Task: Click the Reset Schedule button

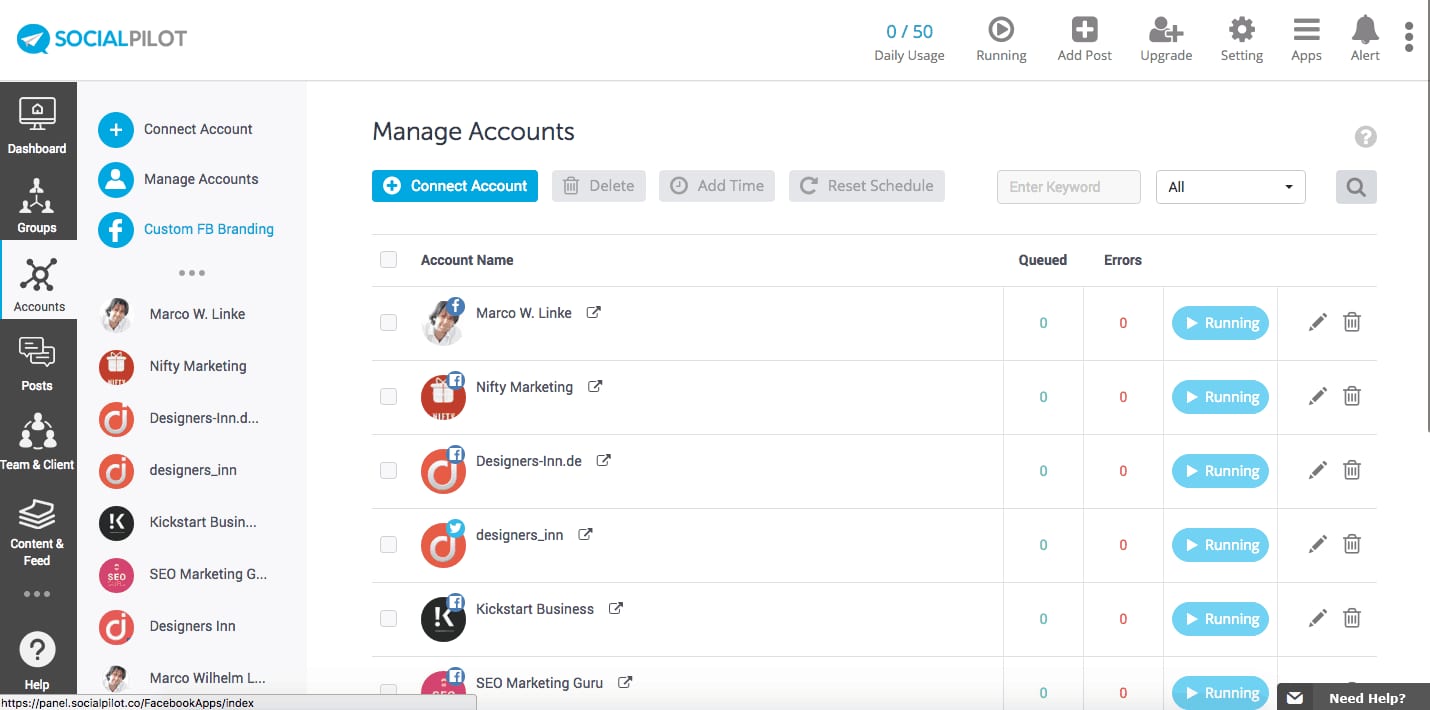Action: [867, 186]
